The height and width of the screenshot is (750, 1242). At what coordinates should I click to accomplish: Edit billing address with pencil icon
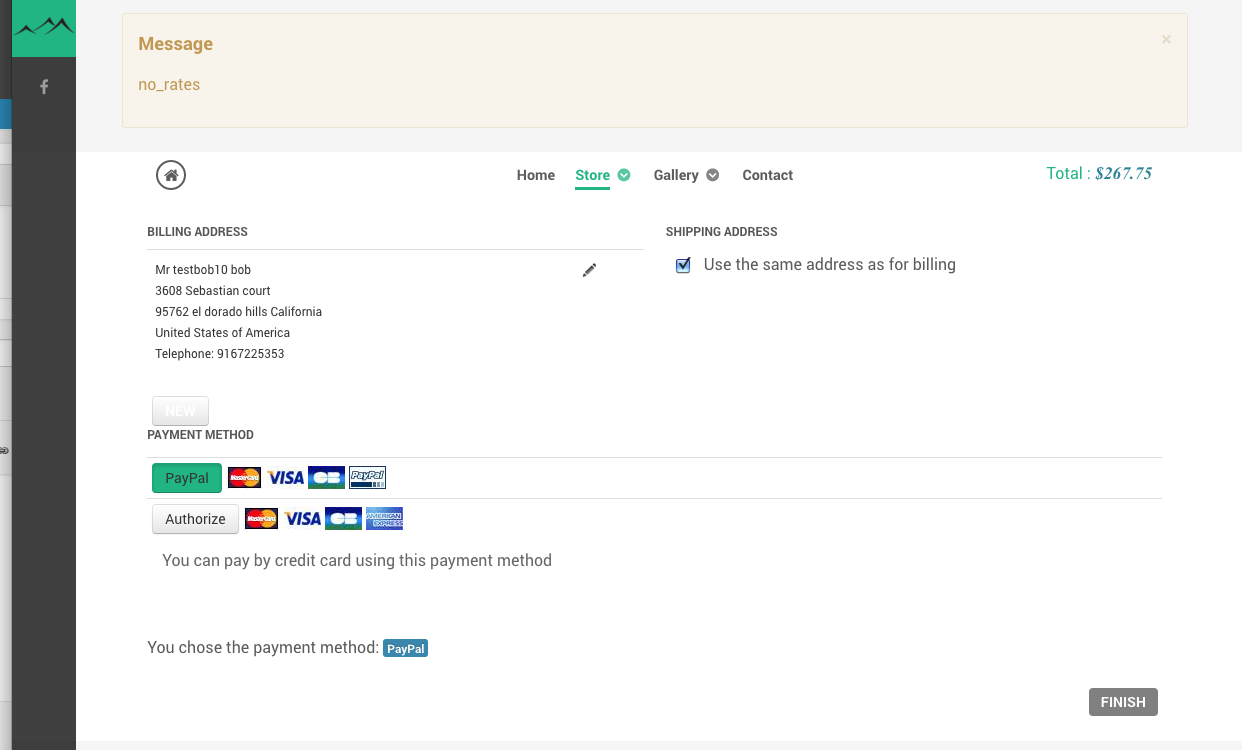[x=589, y=270]
